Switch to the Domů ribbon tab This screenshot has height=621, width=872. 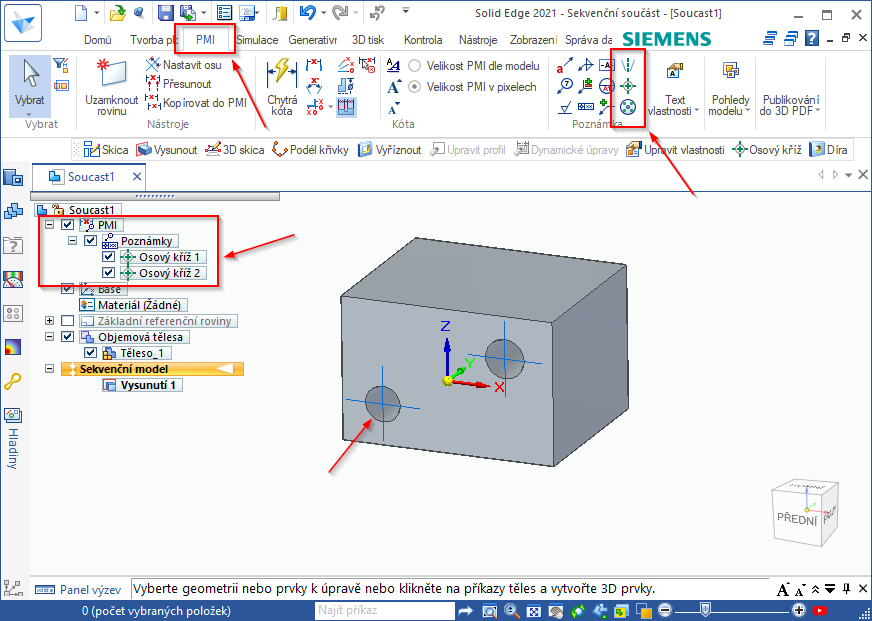tap(98, 40)
